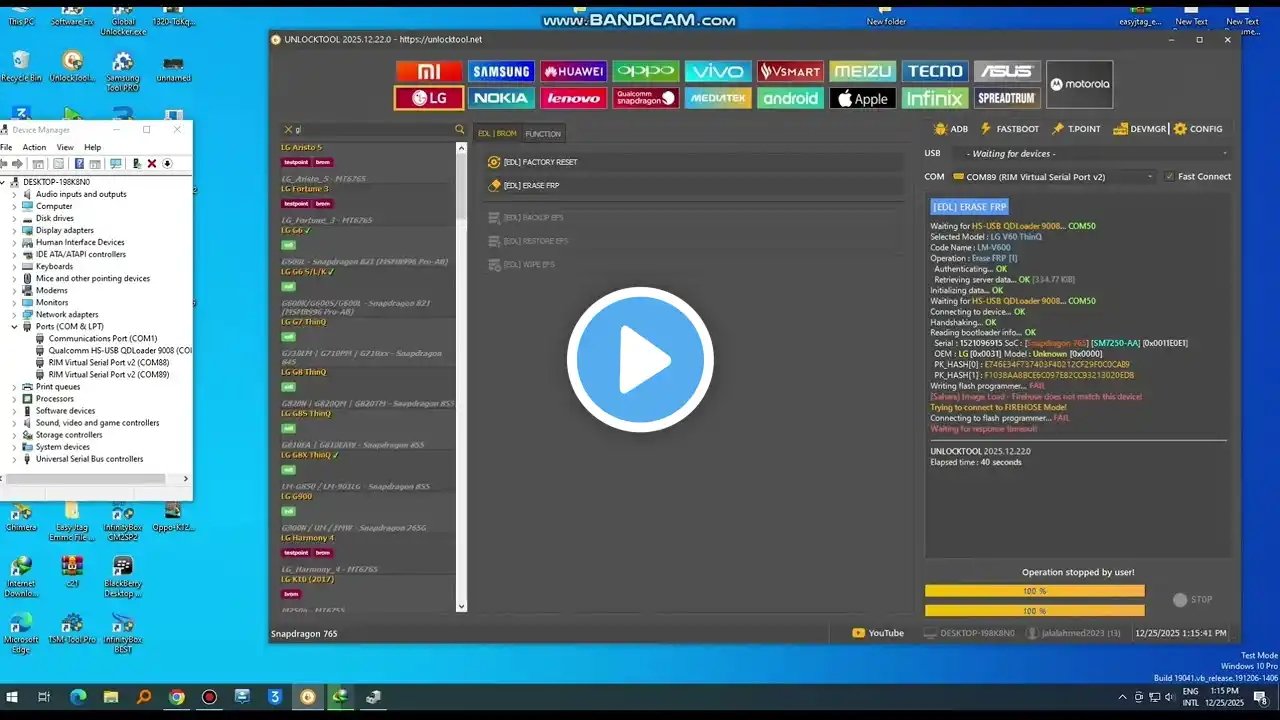
Task: Click the video play button overlay
Action: (x=640, y=360)
